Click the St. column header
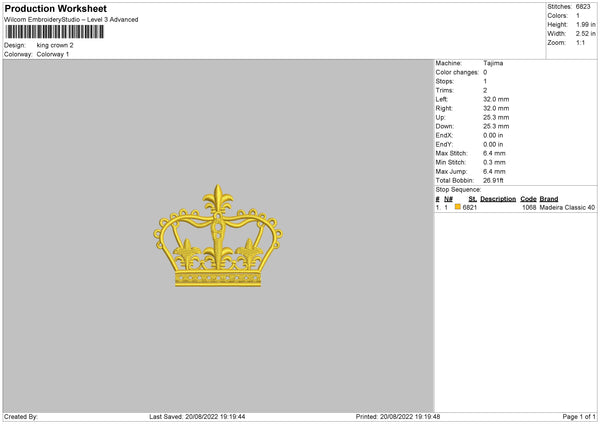The height and width of the screenshot is (424, 600). tap(472, 199)
